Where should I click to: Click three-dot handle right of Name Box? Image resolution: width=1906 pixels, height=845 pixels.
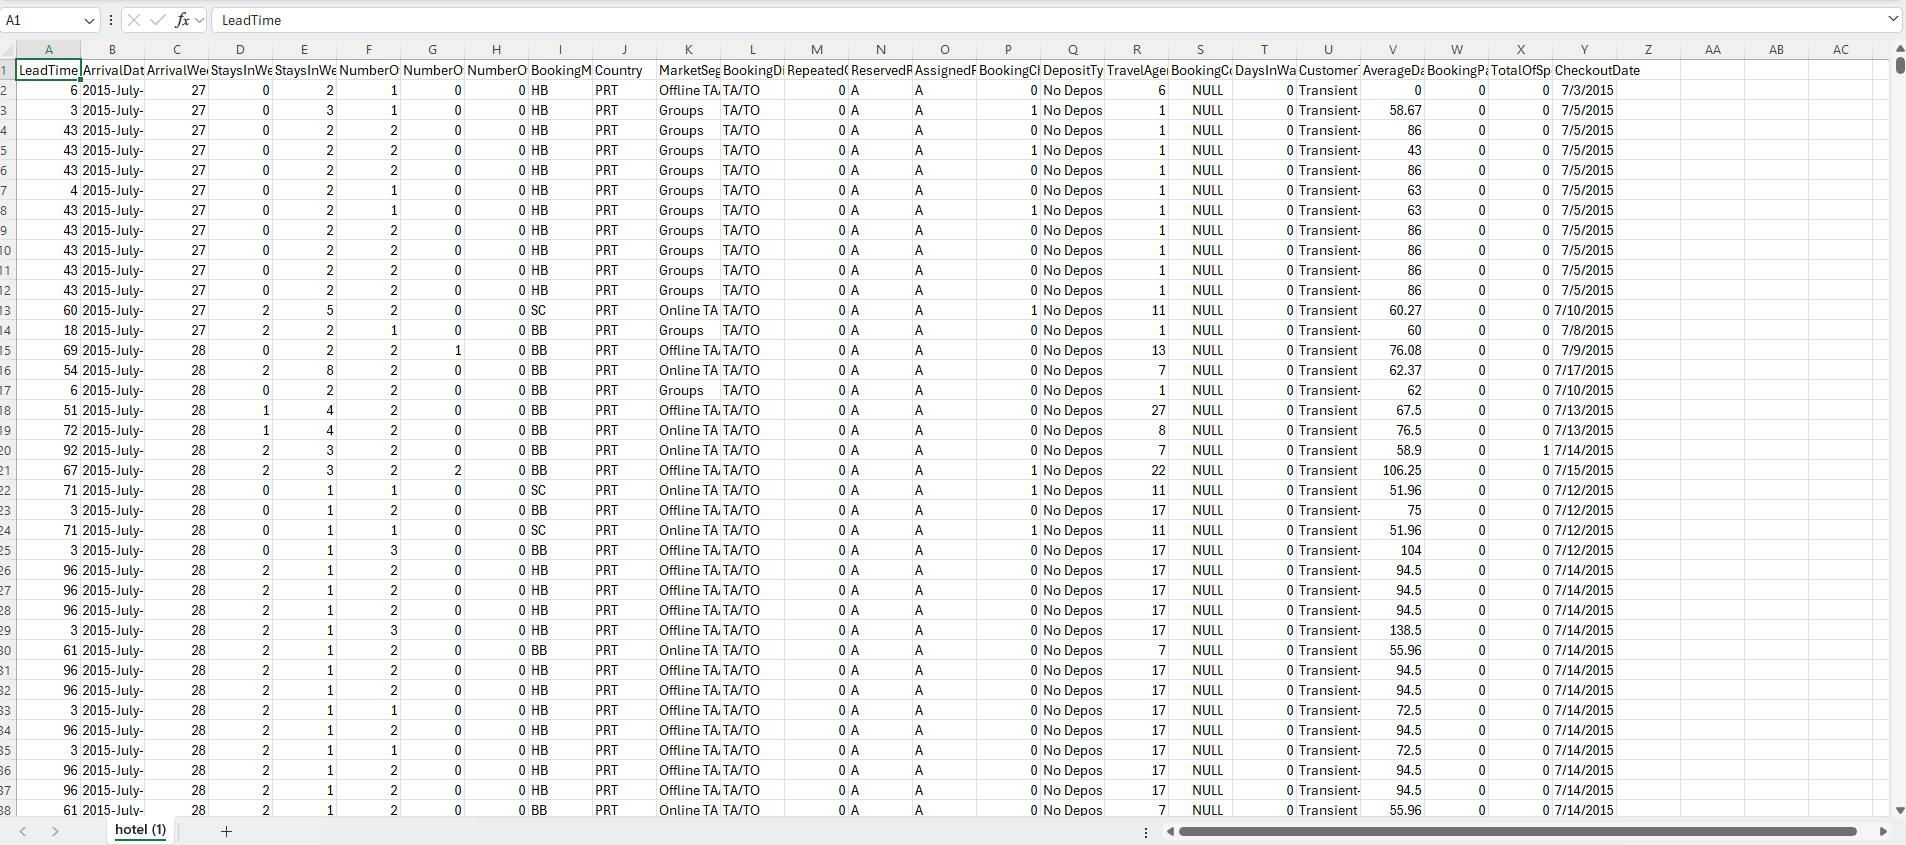[110, 20]
